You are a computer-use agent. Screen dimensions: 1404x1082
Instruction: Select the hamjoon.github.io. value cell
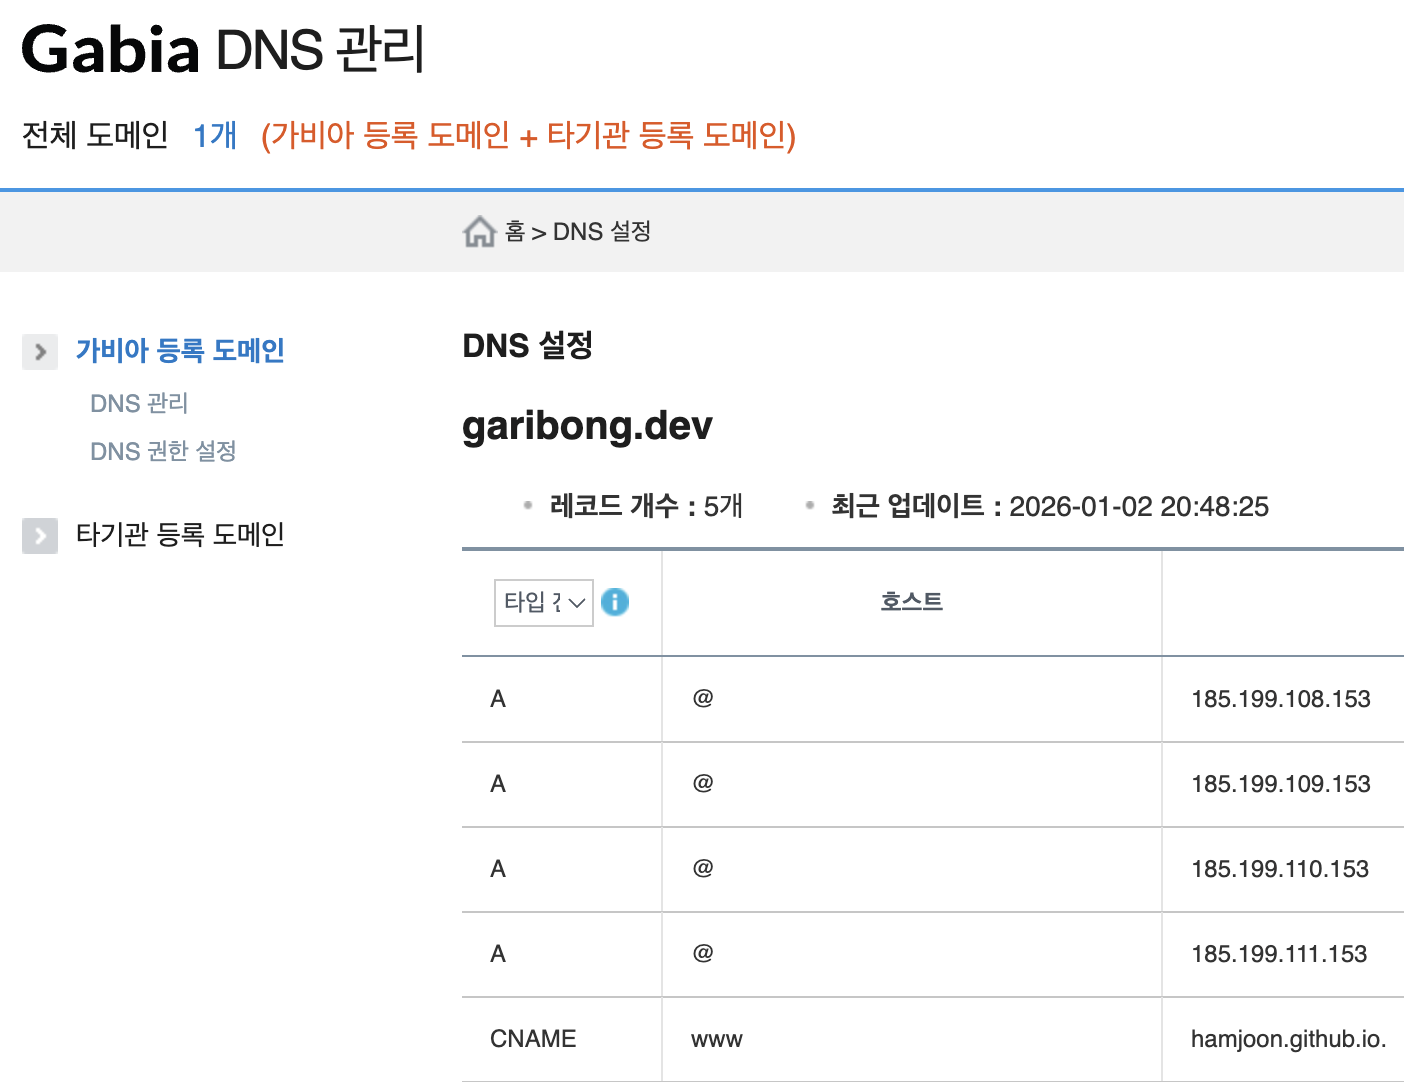coord(1288,1039)
